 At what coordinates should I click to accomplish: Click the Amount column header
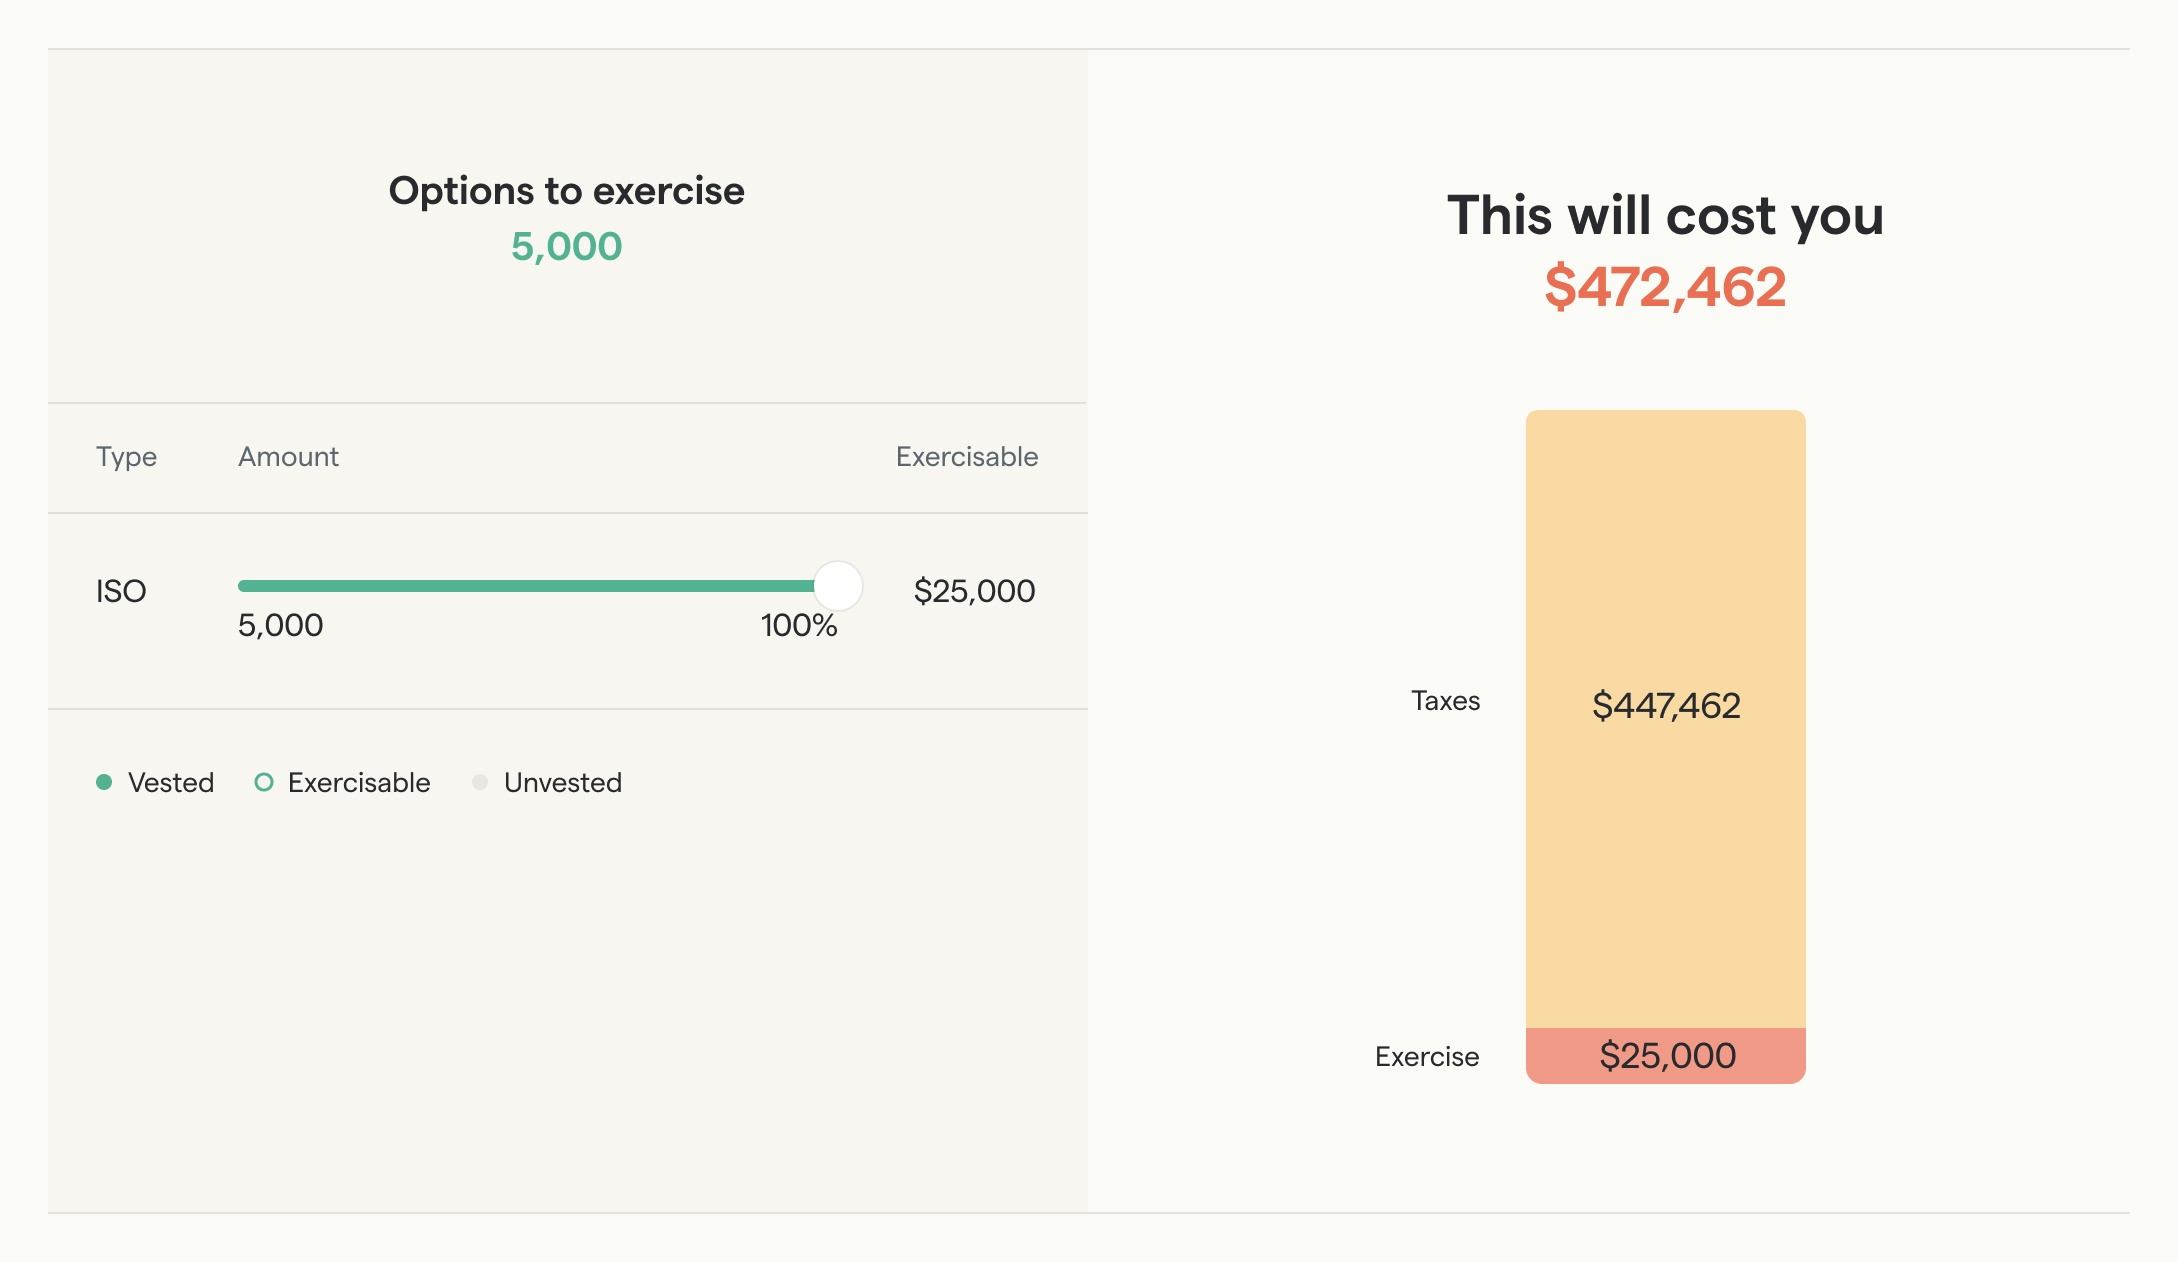(288, 457)
